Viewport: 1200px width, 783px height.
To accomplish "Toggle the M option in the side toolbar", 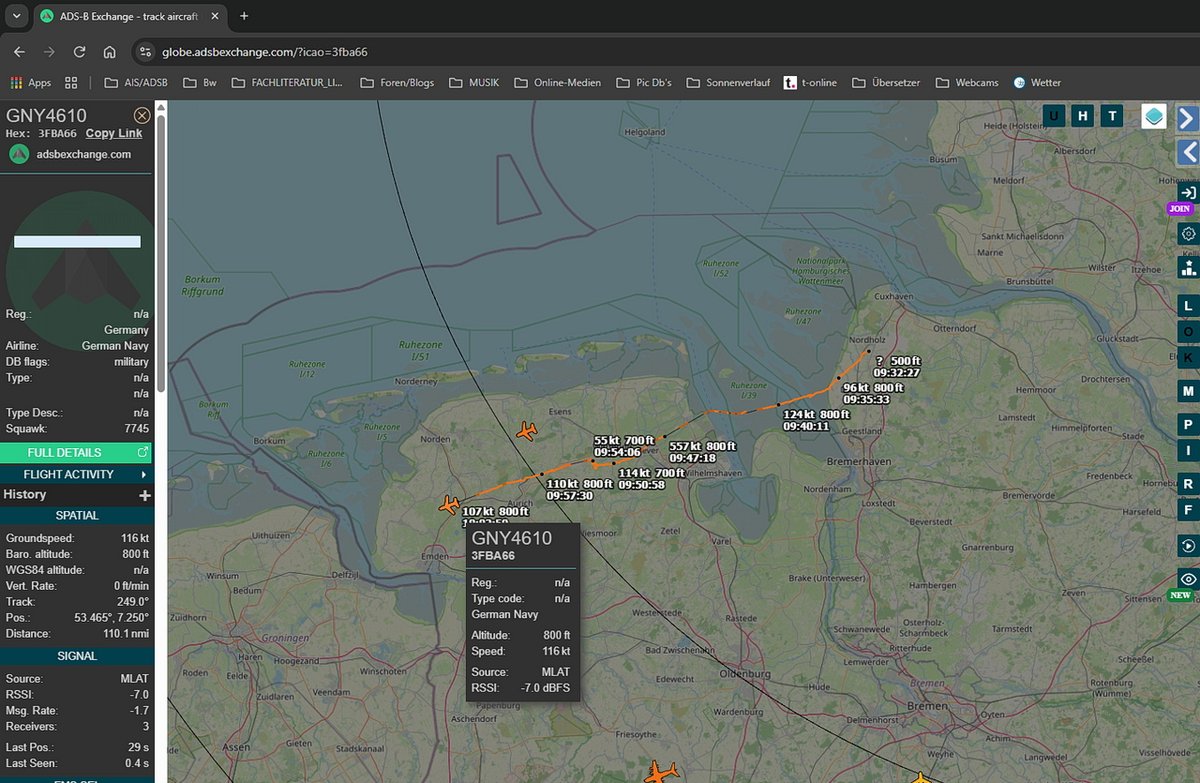I will click(x=1188, y=390).
